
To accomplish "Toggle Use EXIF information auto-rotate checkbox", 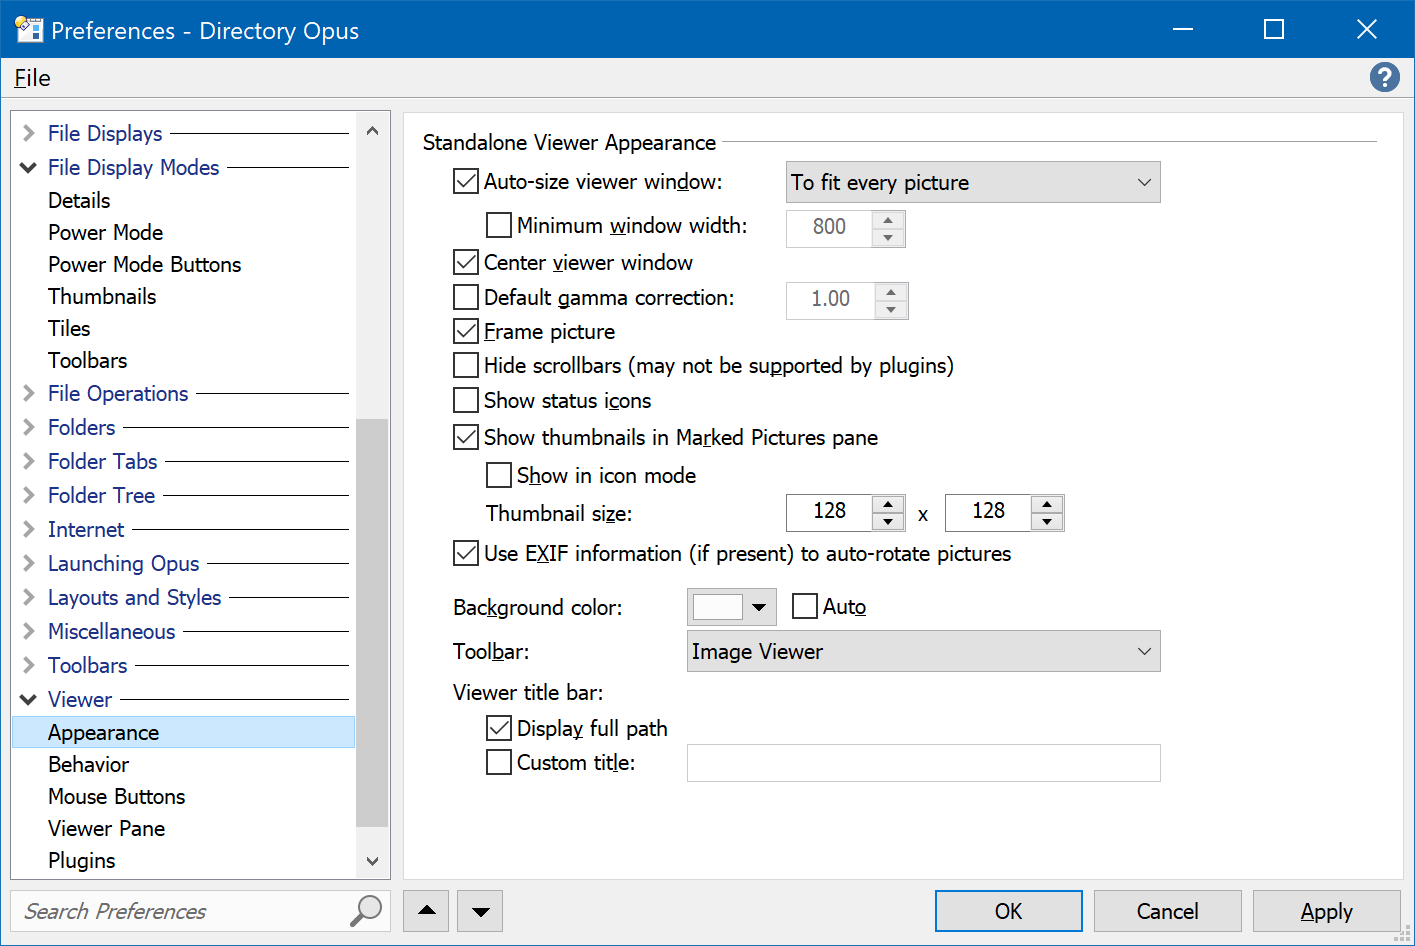I will tap(466, 553).
